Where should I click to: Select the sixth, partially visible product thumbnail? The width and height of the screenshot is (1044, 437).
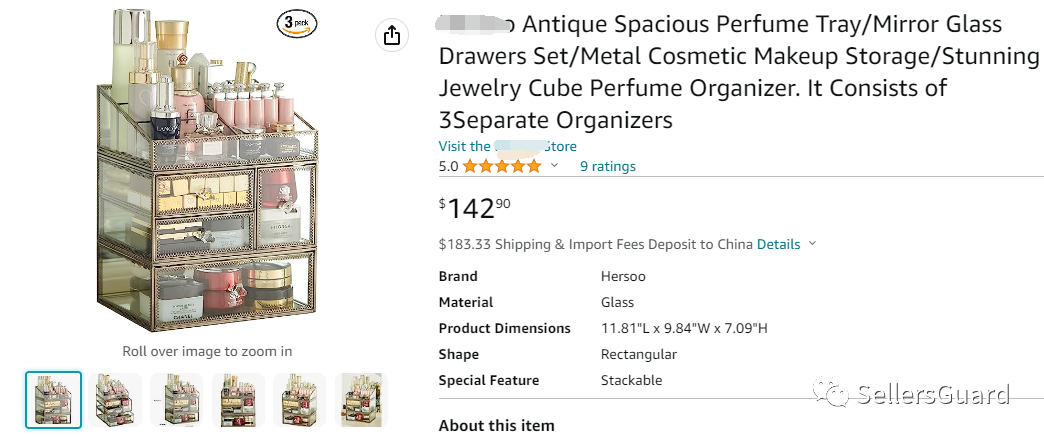coord(360,400)
